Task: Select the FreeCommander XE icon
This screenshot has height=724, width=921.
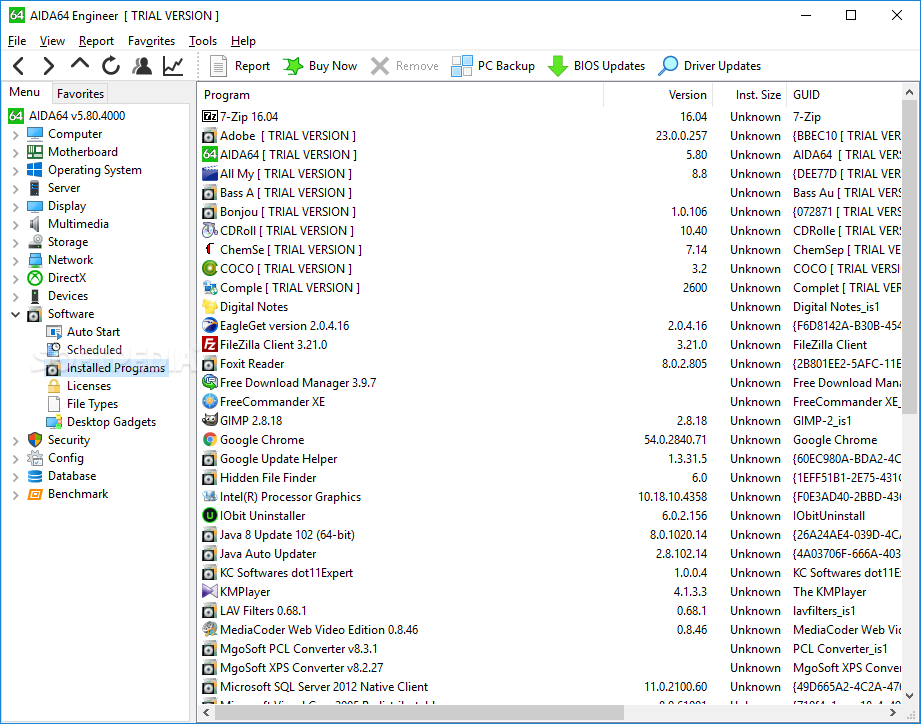Action: pyautogui.click(x=210, y=401)
